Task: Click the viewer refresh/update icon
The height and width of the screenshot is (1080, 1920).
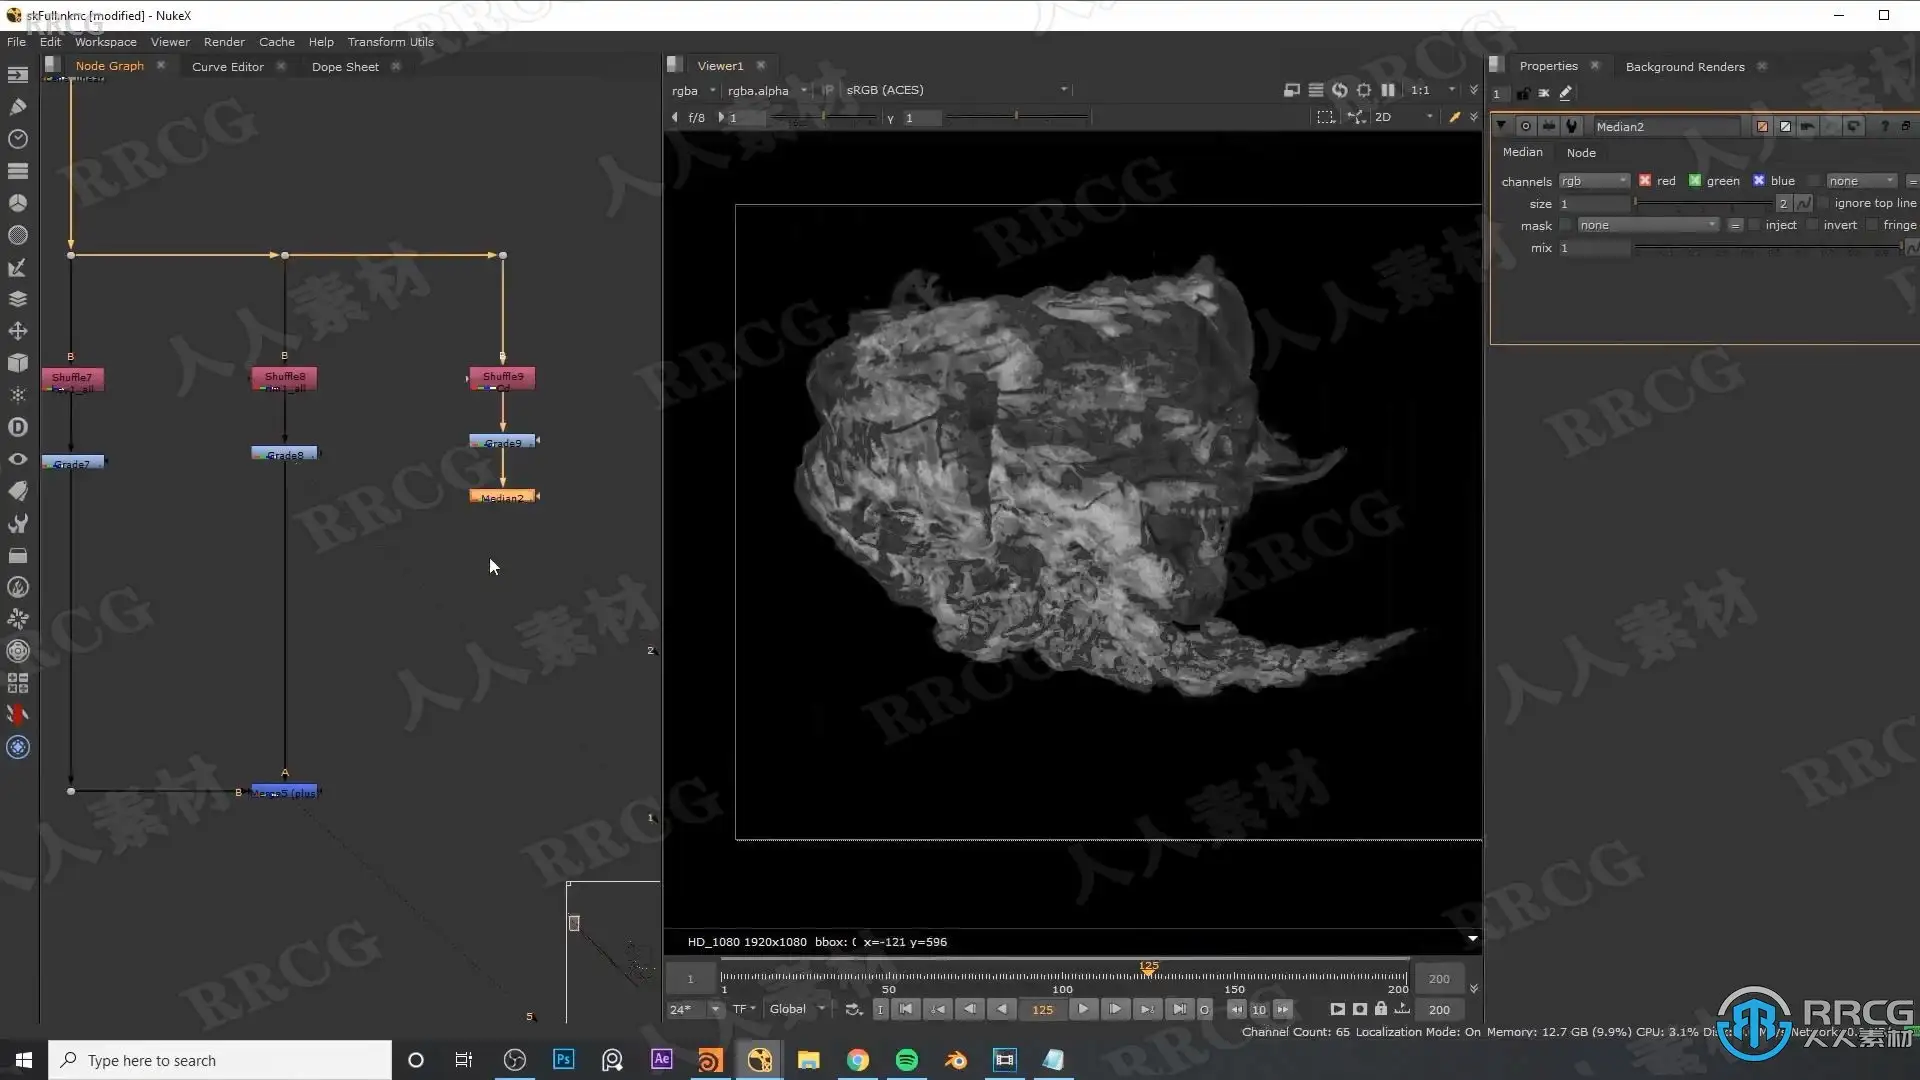Action: (1340, 90)
